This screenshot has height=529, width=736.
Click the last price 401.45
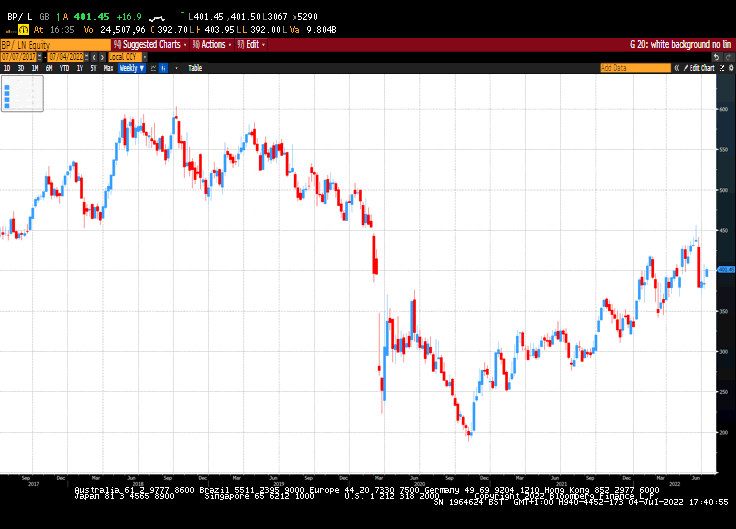92,17
